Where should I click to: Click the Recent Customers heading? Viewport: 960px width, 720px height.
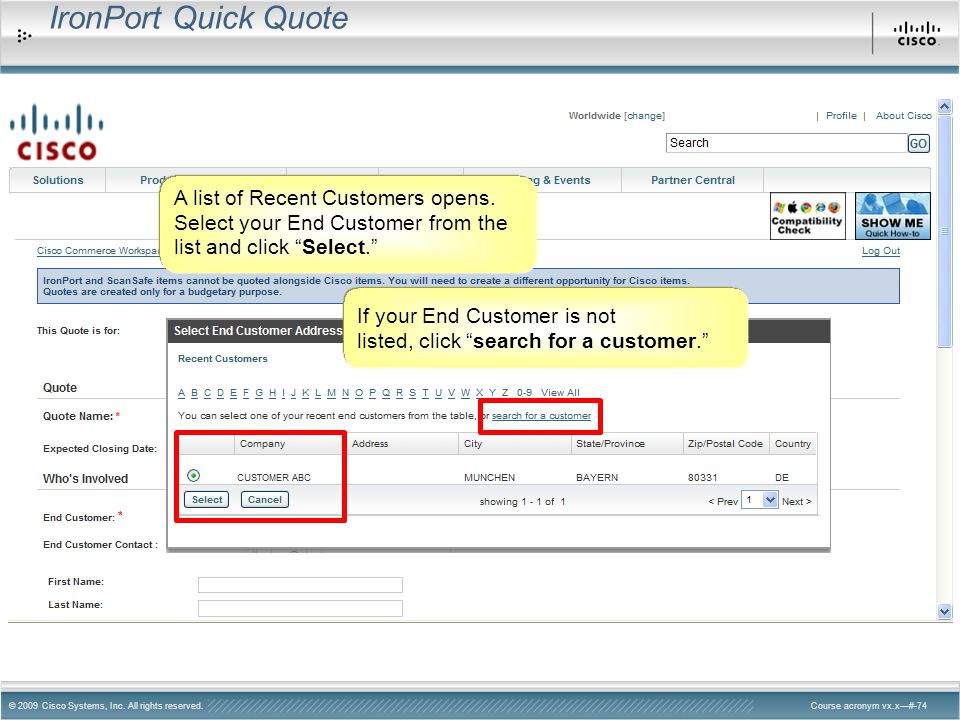click(222, 359)
